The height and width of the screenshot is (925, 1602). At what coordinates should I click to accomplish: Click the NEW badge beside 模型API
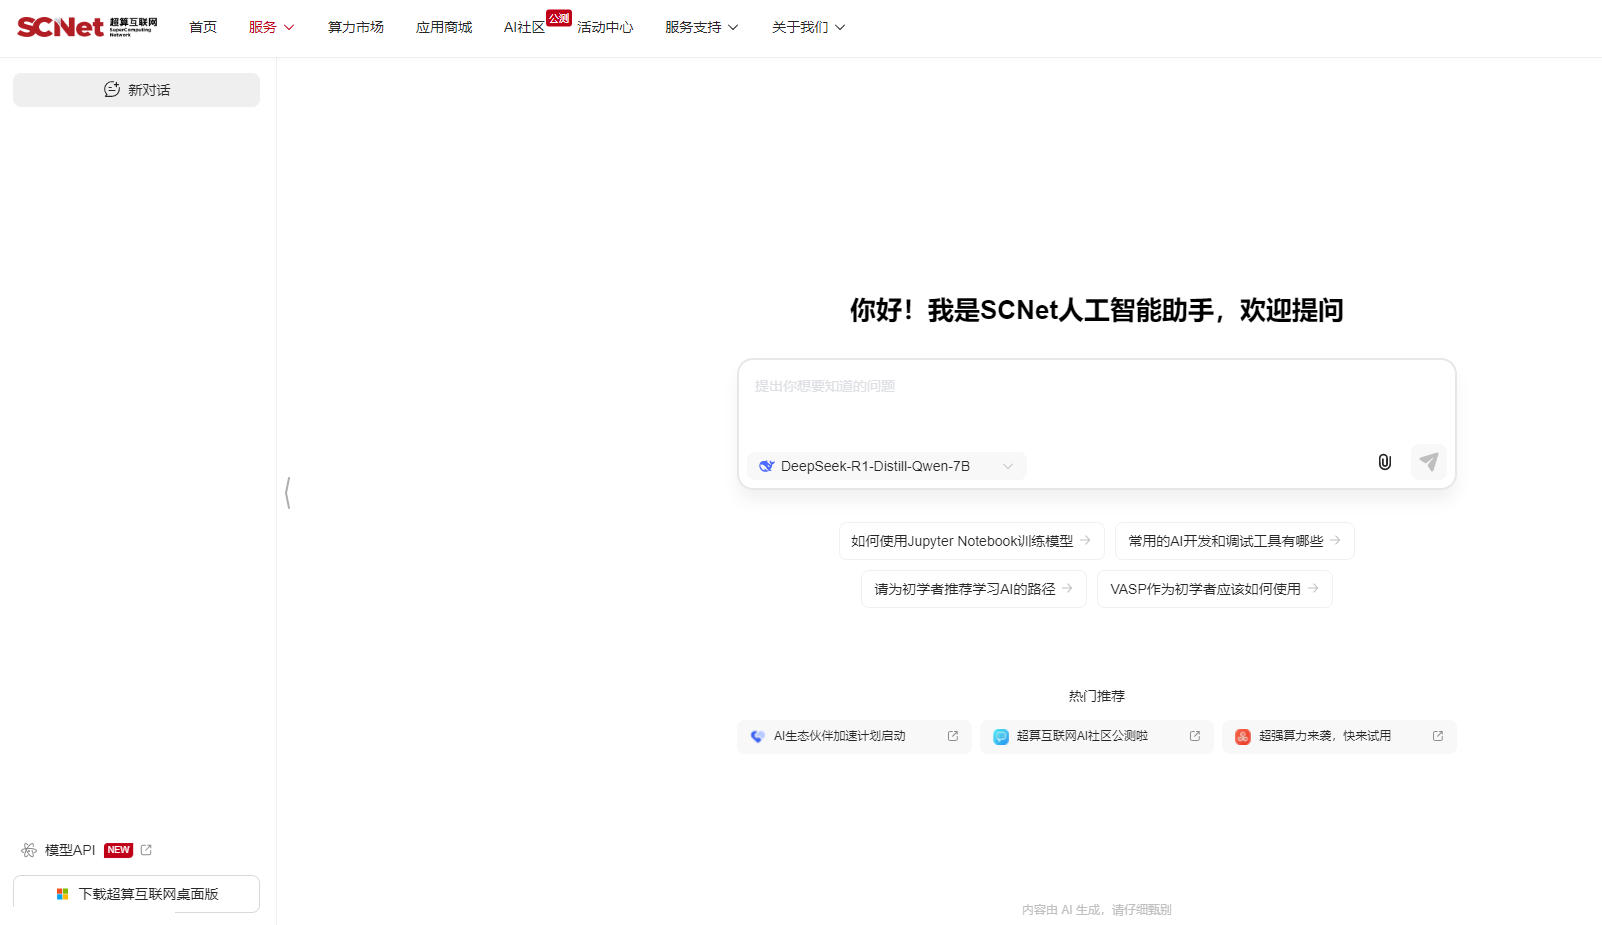coord(119,850)
